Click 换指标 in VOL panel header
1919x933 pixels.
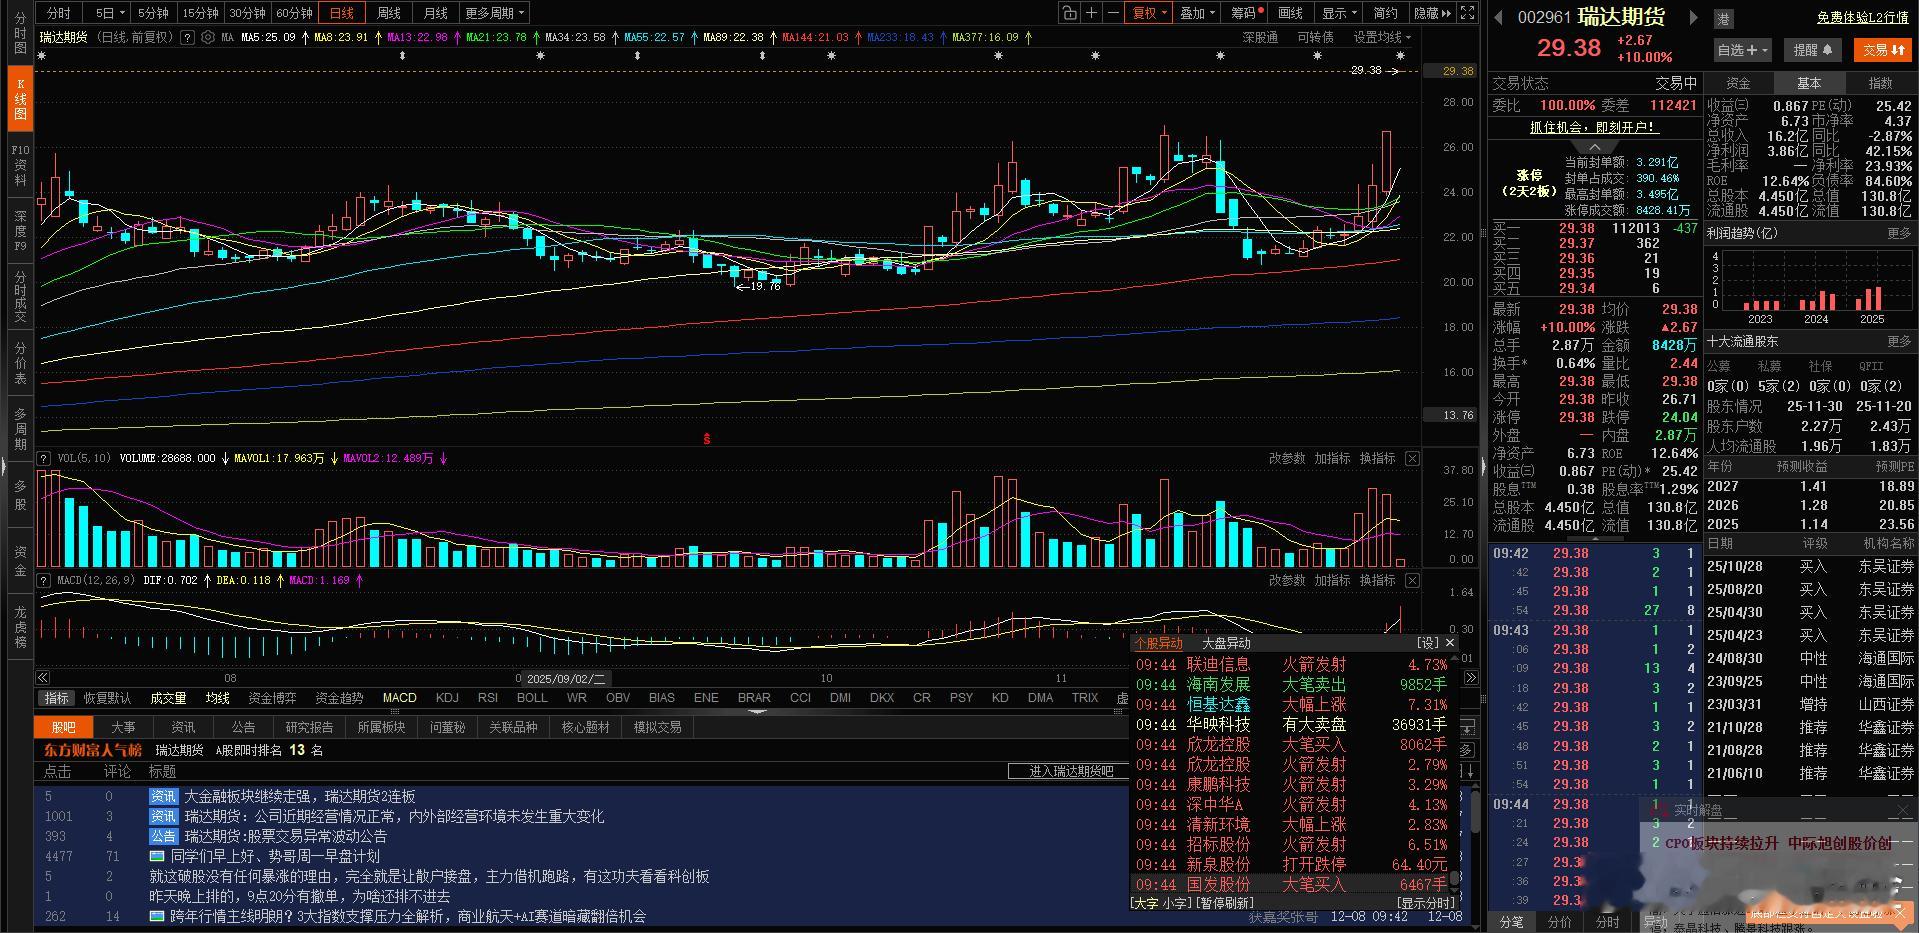tap(1377, 458)
